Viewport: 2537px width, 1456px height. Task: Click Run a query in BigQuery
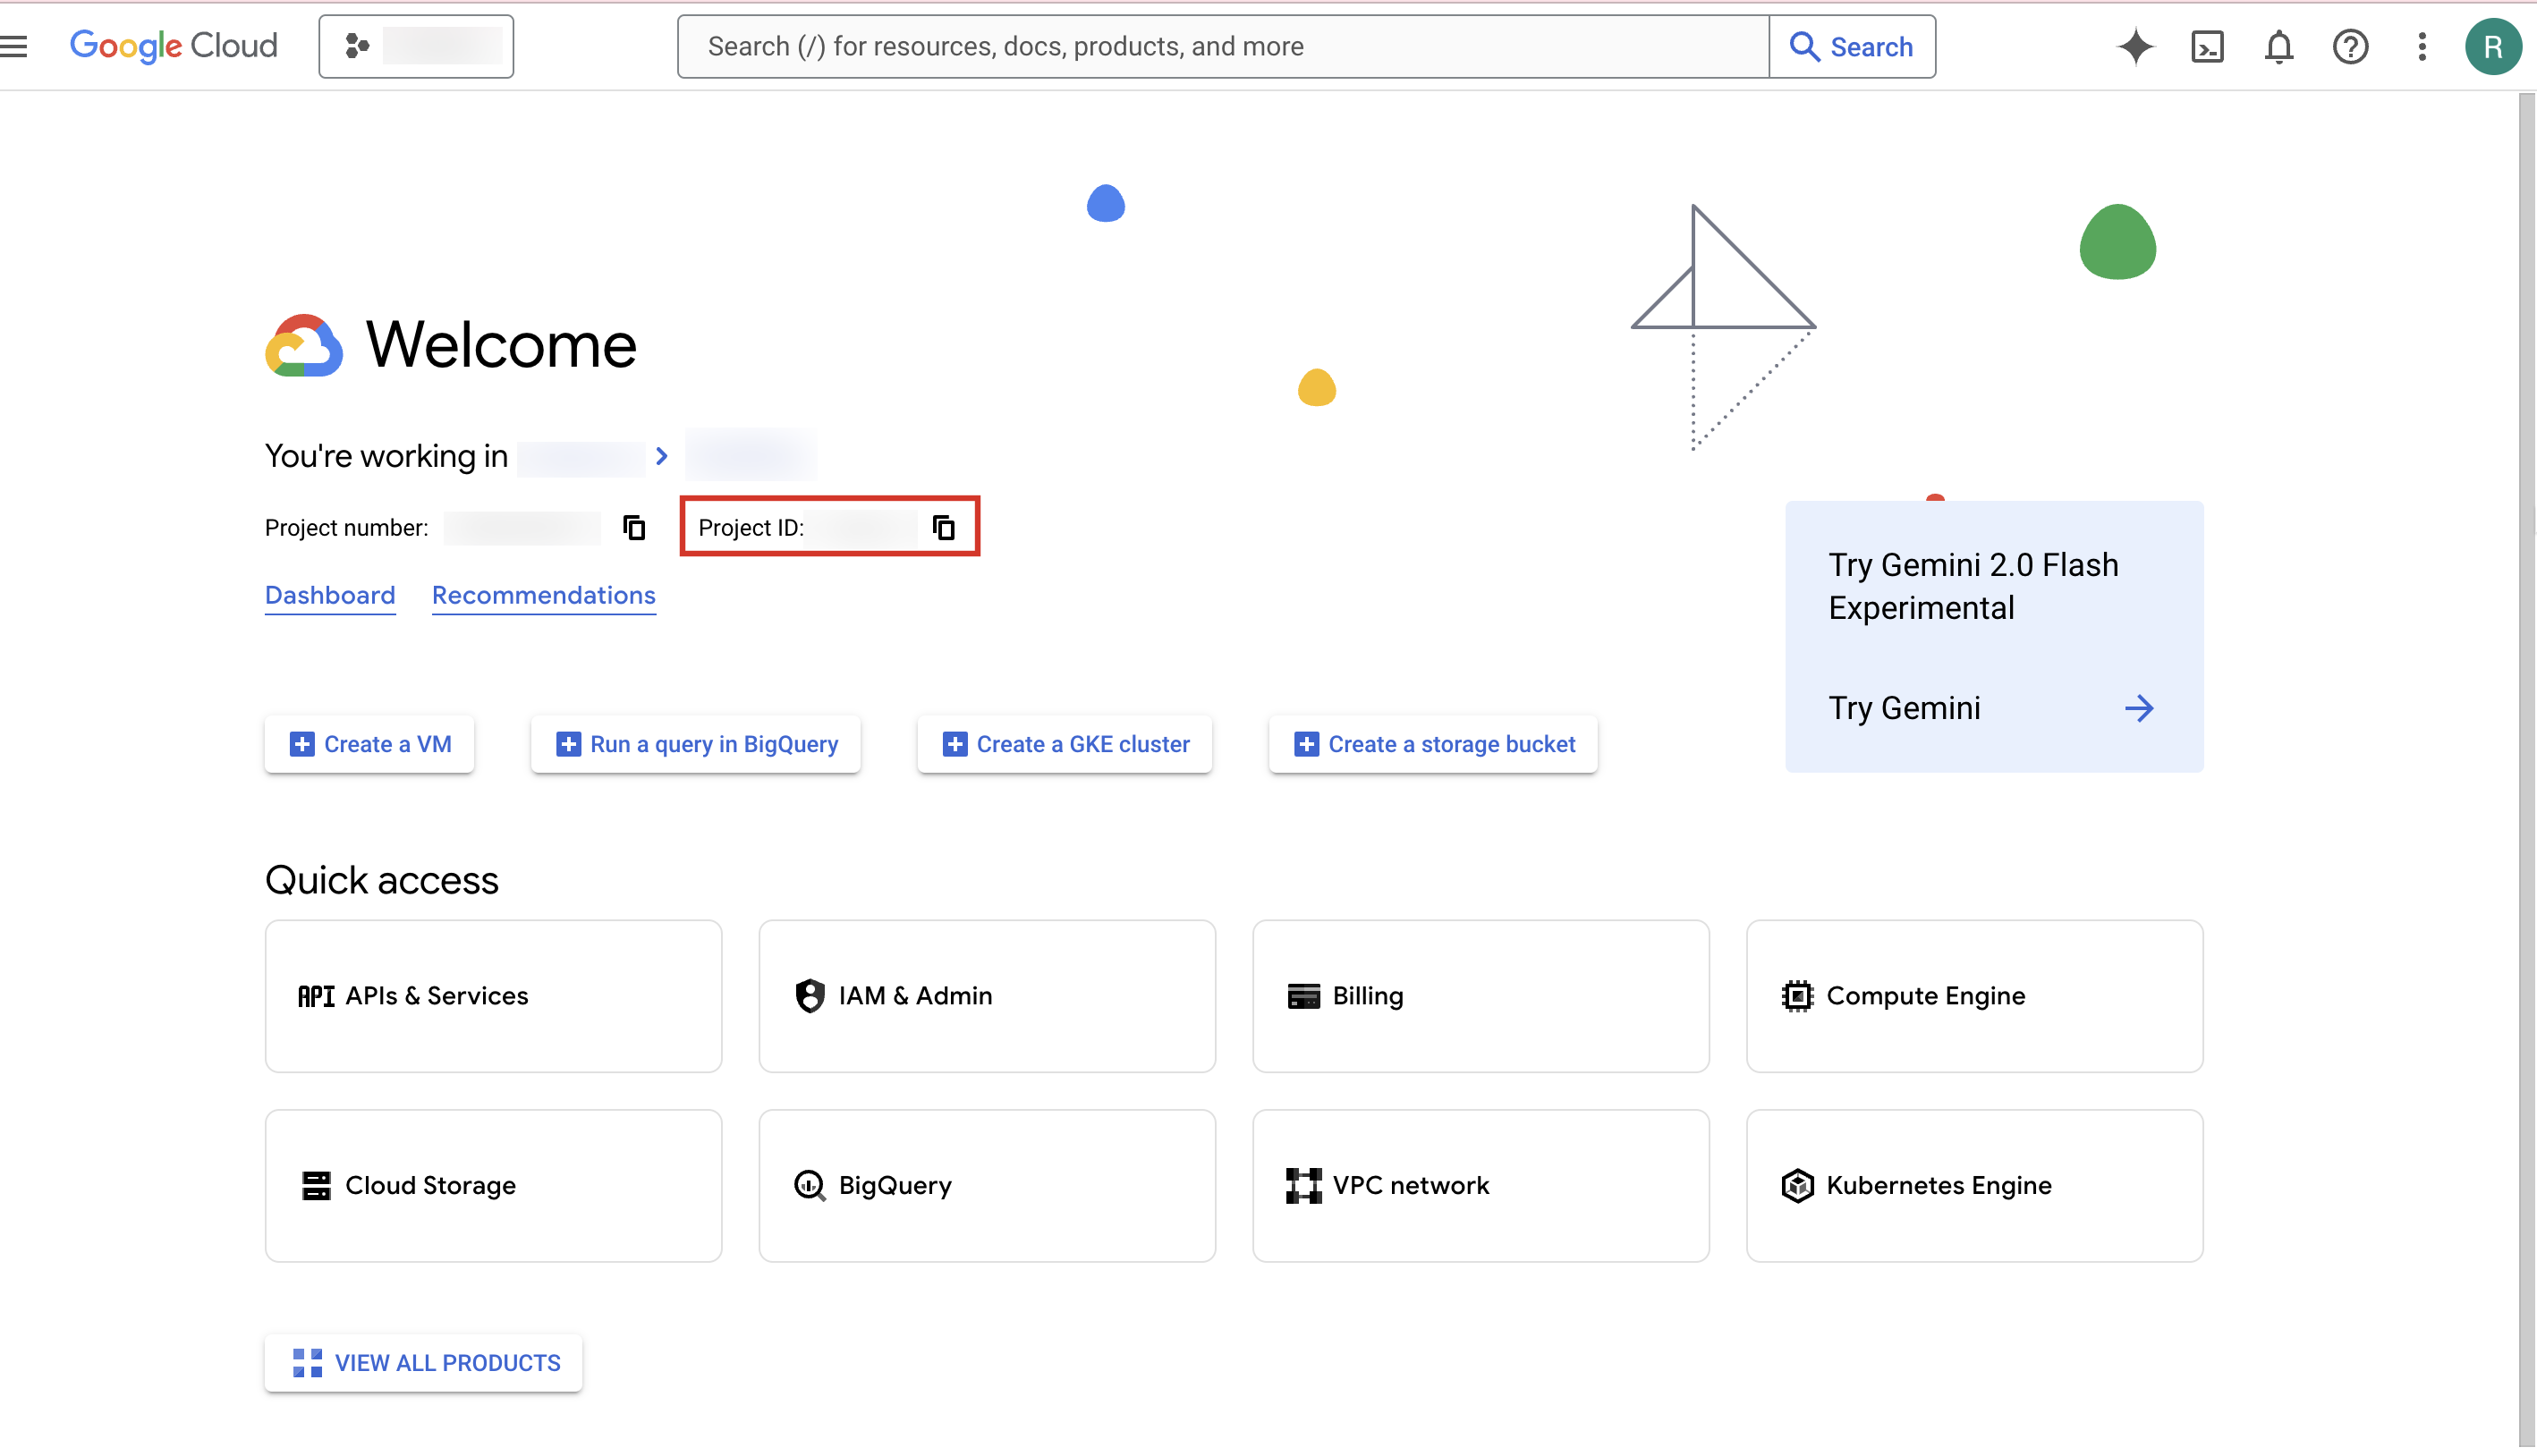click(x=696, y=744)
